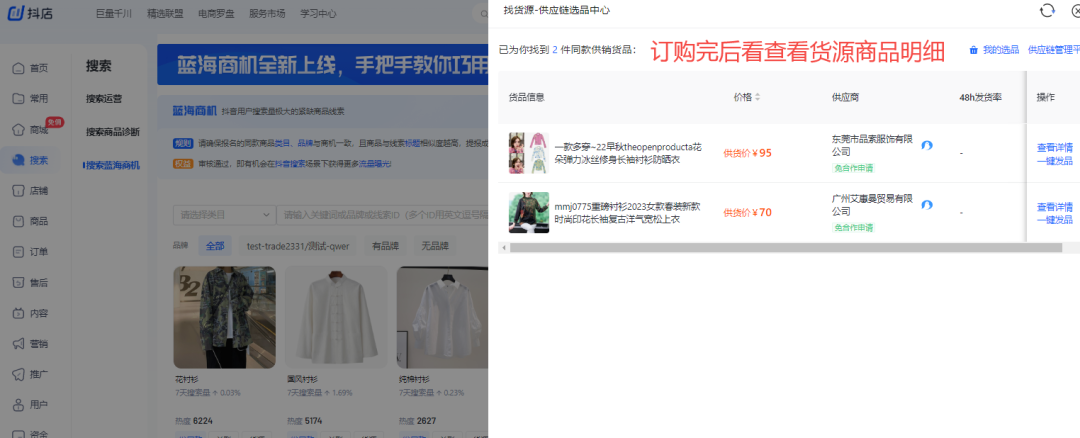Click the refresh icon in drawer header

1047,10
